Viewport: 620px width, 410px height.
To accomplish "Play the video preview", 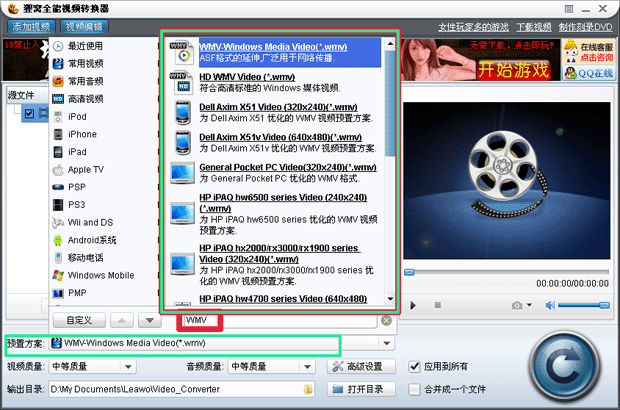I will pos(413,305).
